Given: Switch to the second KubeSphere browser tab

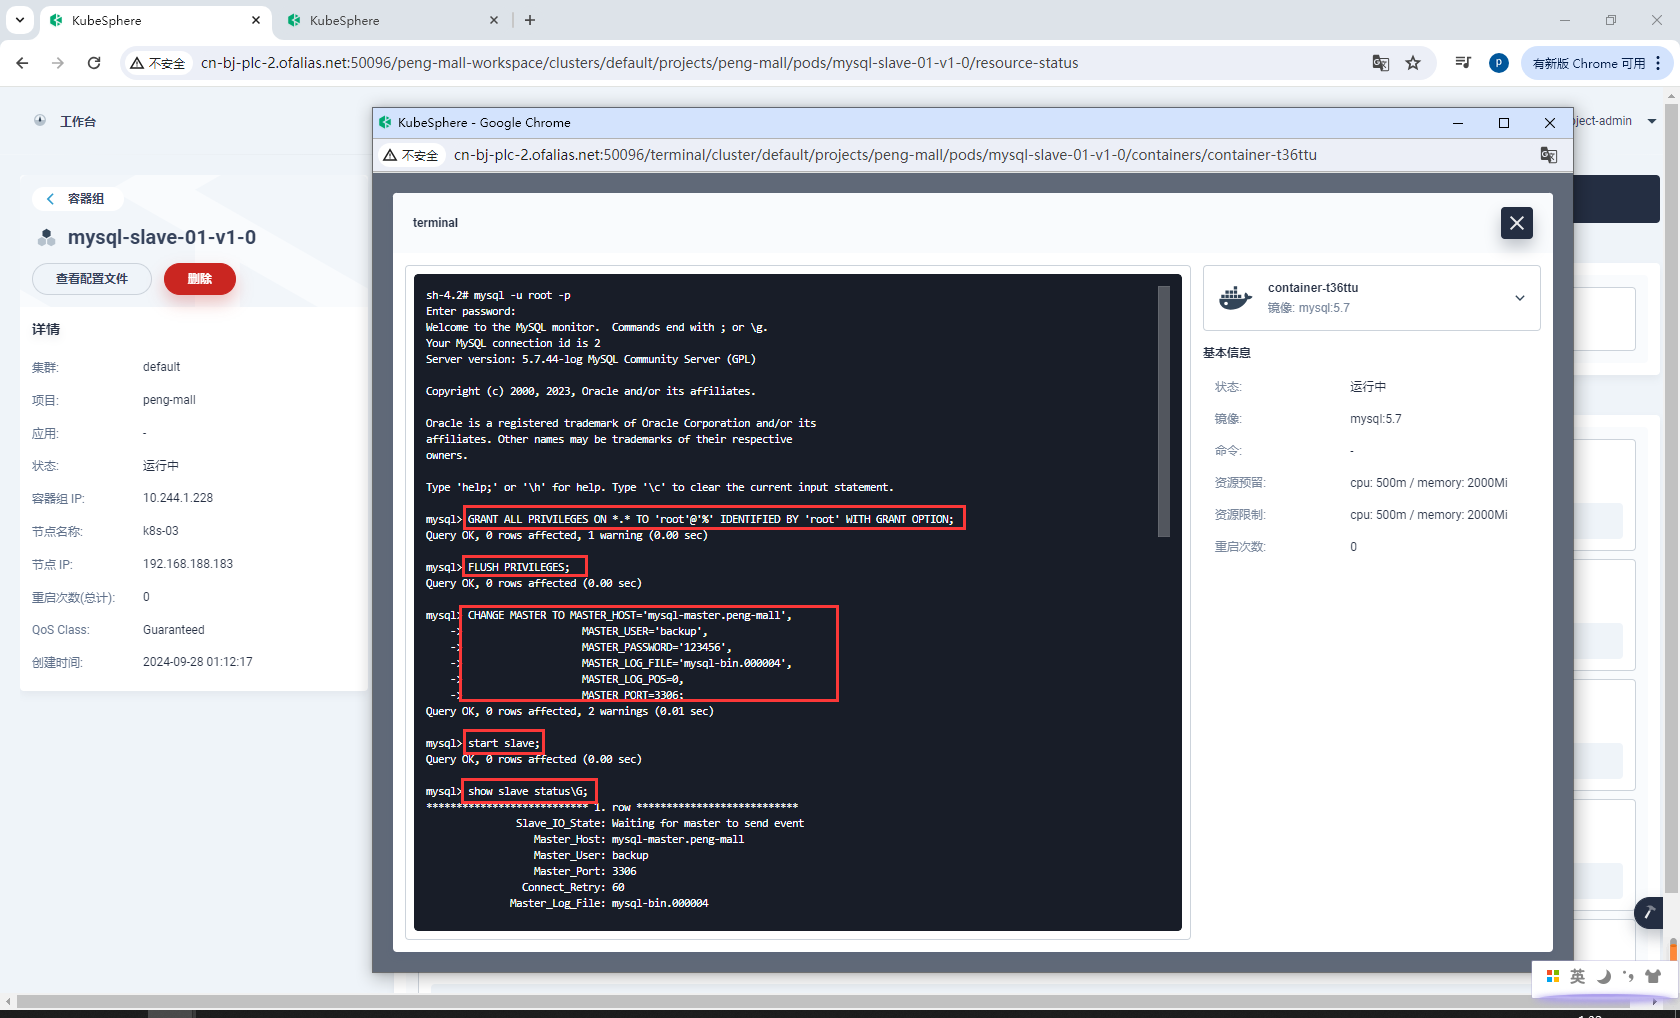Looking at the screenshot, I should [392, 20].
